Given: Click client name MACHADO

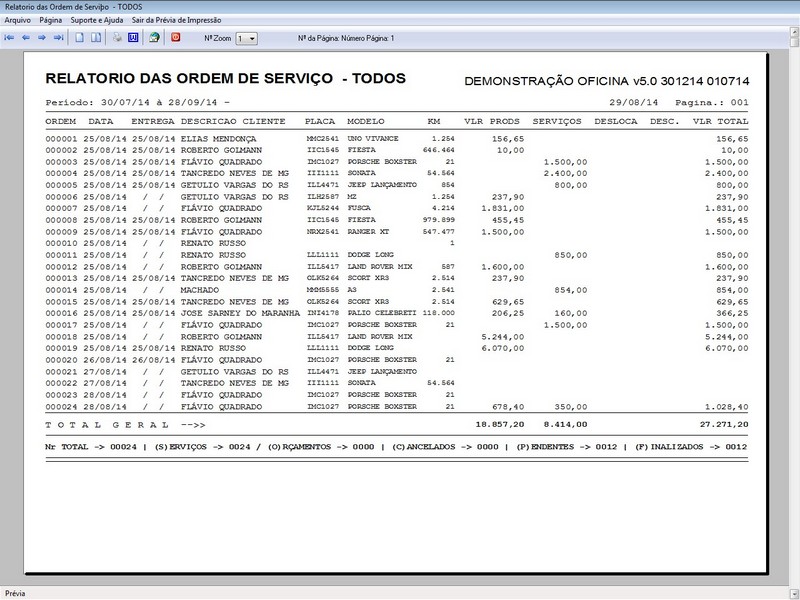Looking at the screenshot, I should [x=199, y=290].
